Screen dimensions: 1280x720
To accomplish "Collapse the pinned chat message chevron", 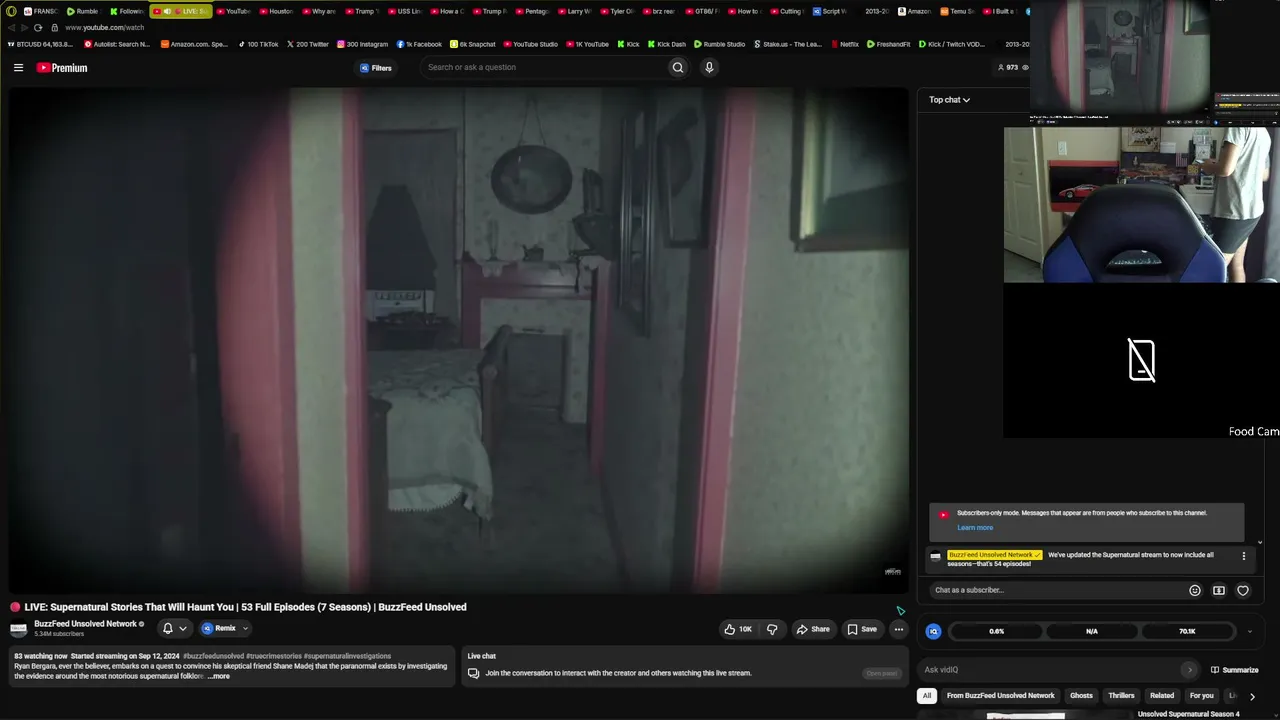I will [1260, 543].
